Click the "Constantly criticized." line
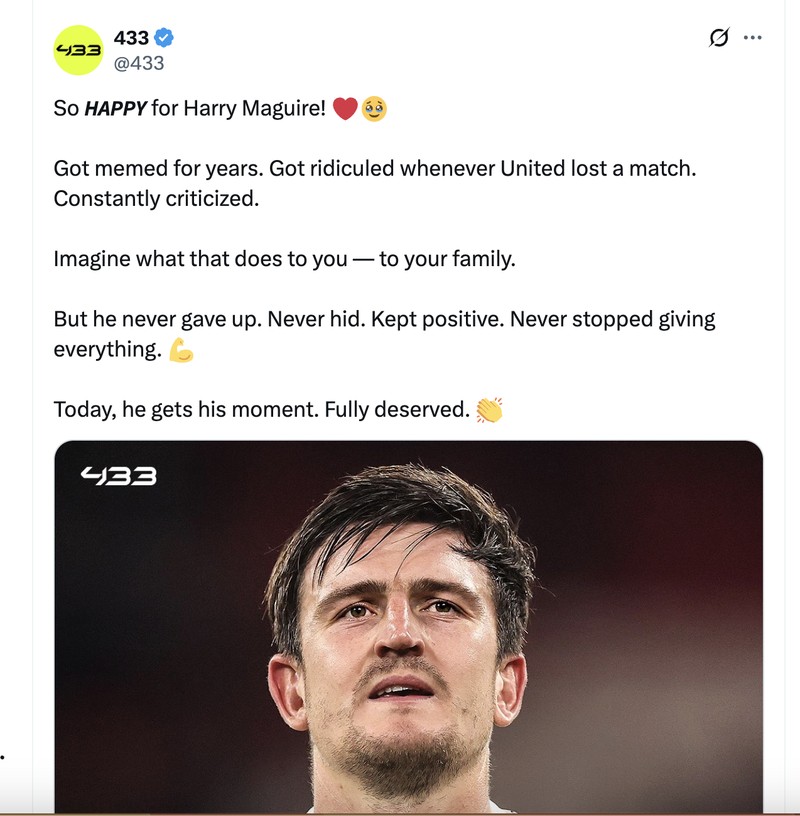 (x=156, y=198)
